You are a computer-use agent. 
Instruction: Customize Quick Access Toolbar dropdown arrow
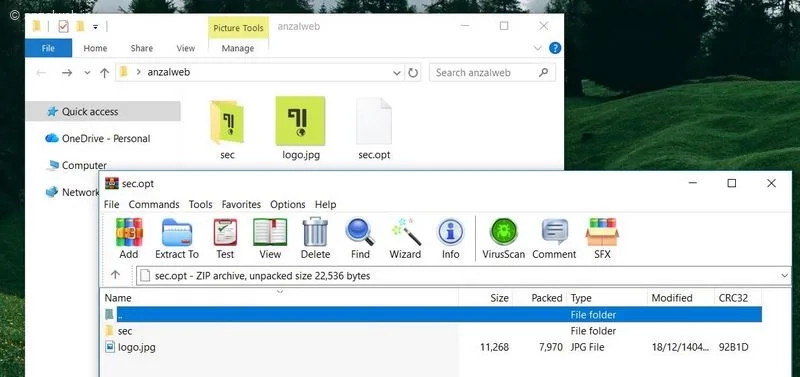95,27
